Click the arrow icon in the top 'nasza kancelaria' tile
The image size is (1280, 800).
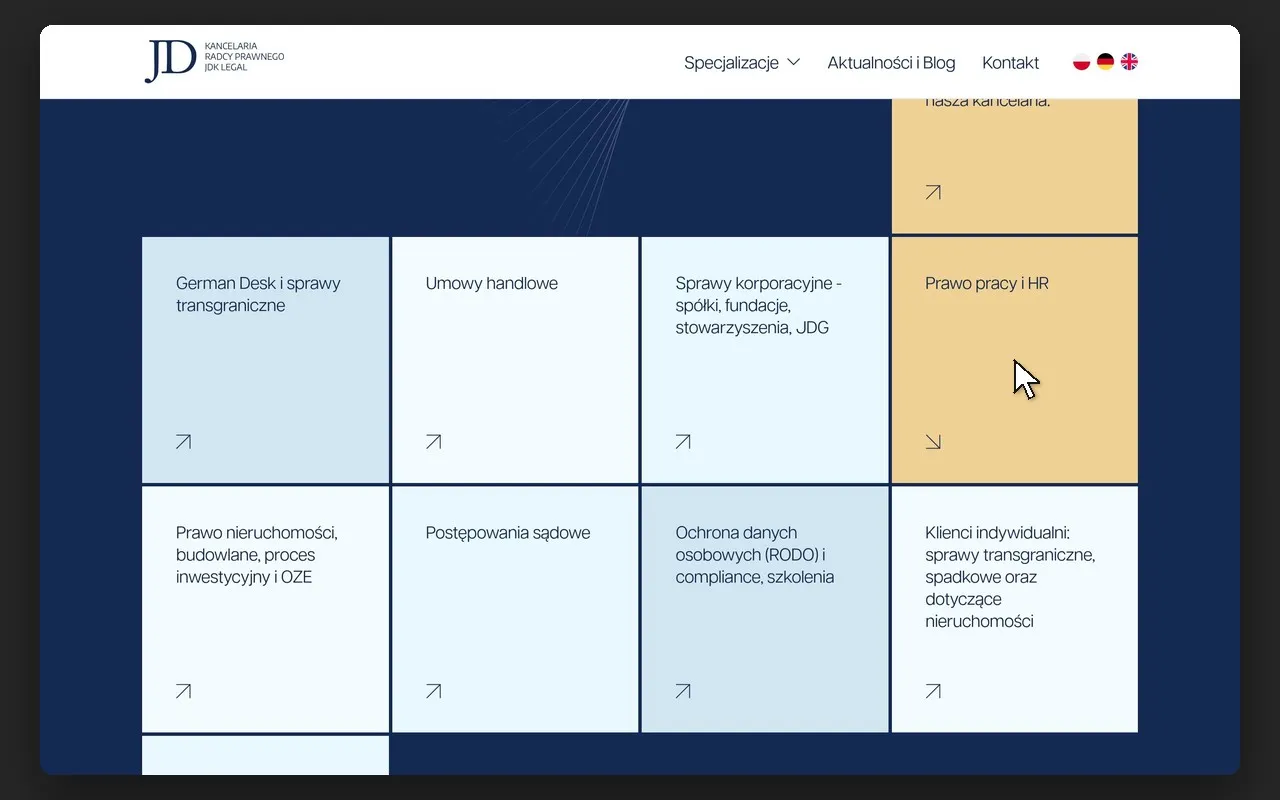(933, 192)
